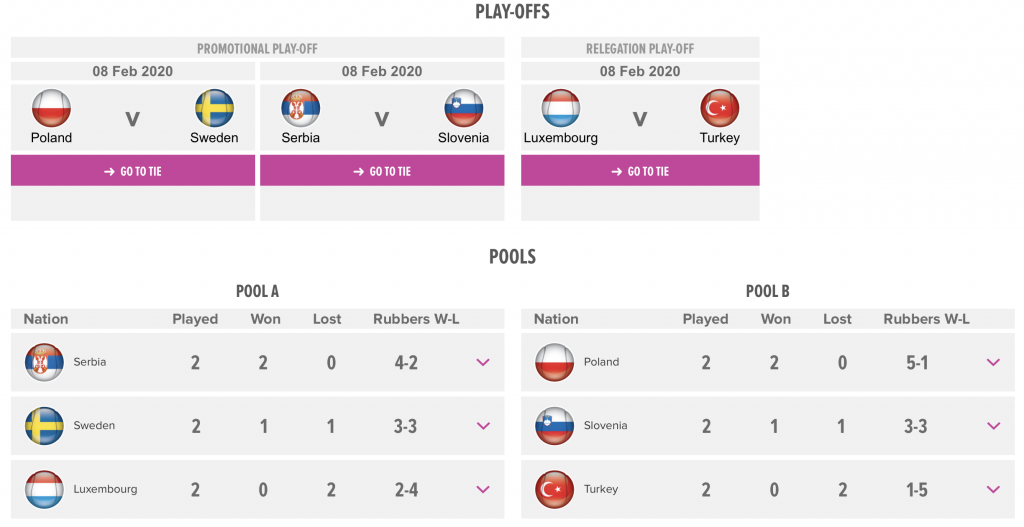
Task: Click Slovenia flag in play-off tie
Action: click(464, 108)
